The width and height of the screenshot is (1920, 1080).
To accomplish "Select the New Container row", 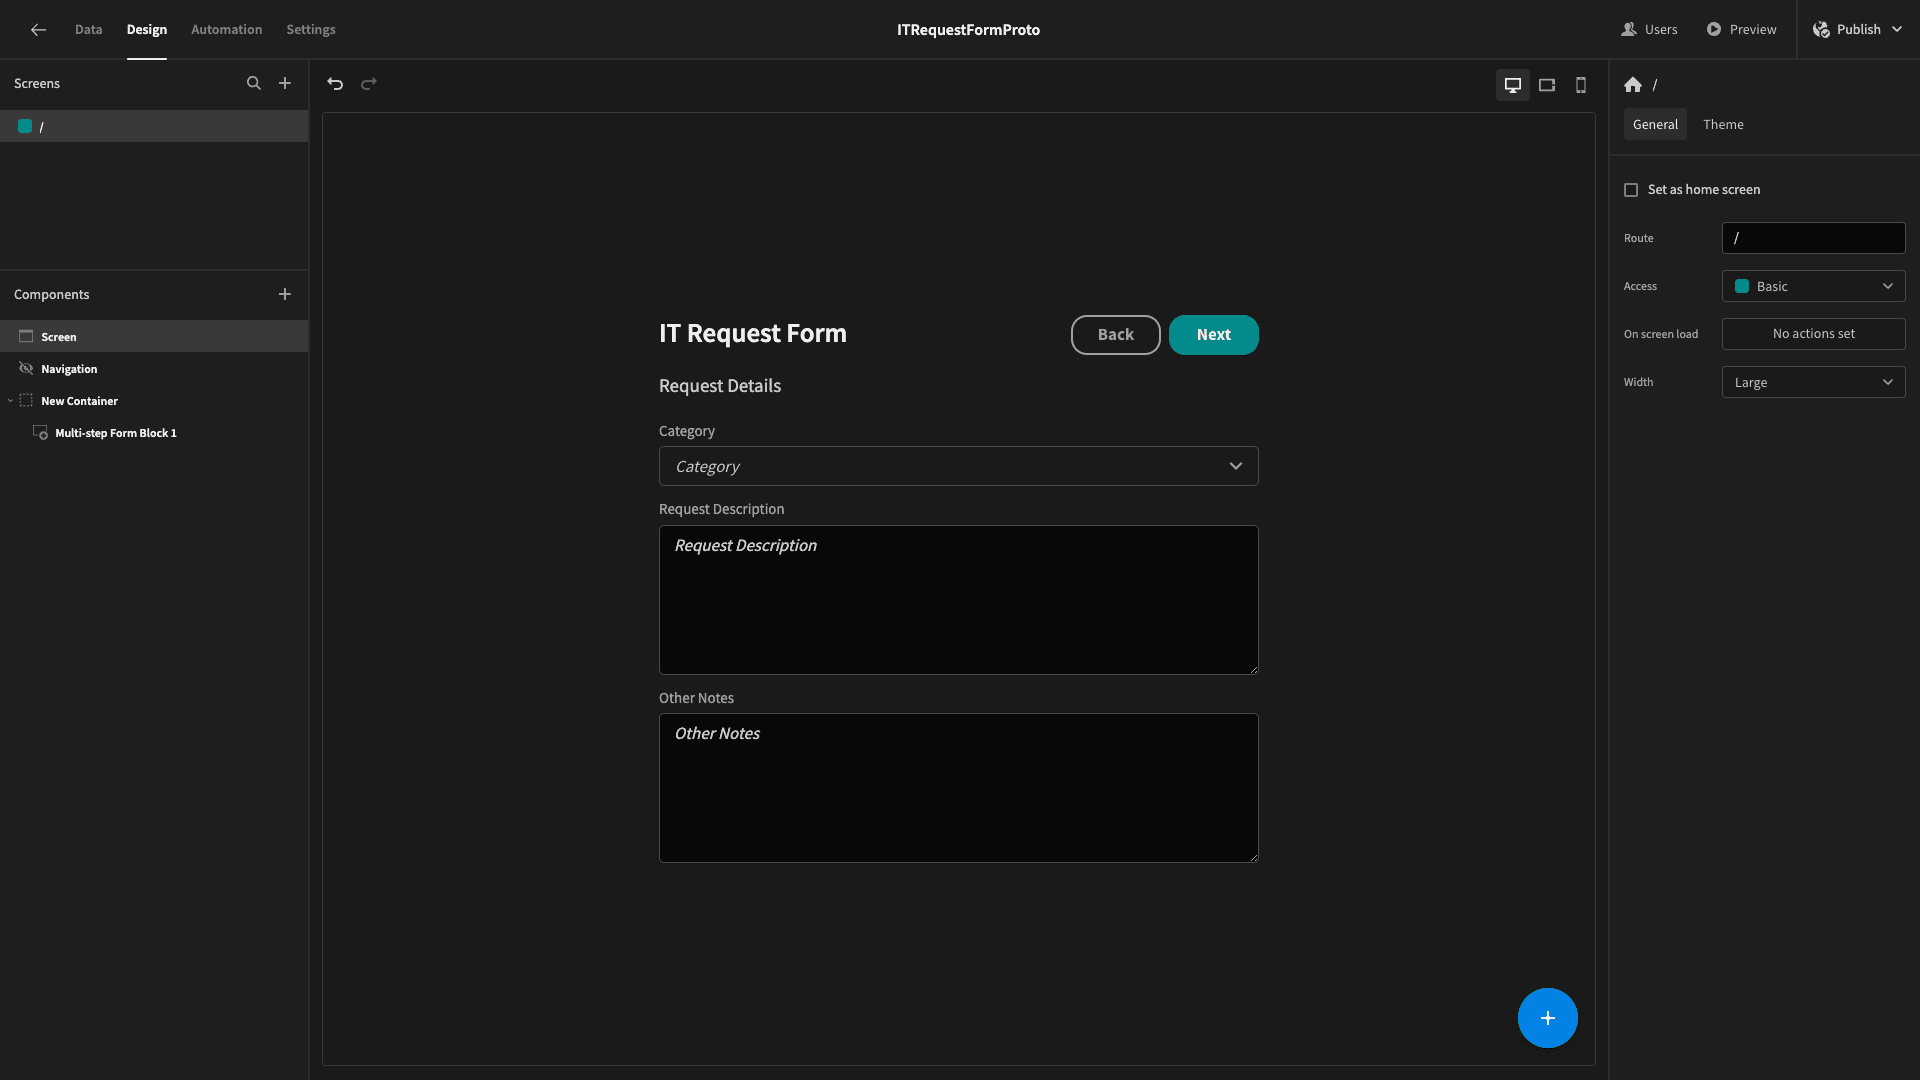I will [154, 401].
